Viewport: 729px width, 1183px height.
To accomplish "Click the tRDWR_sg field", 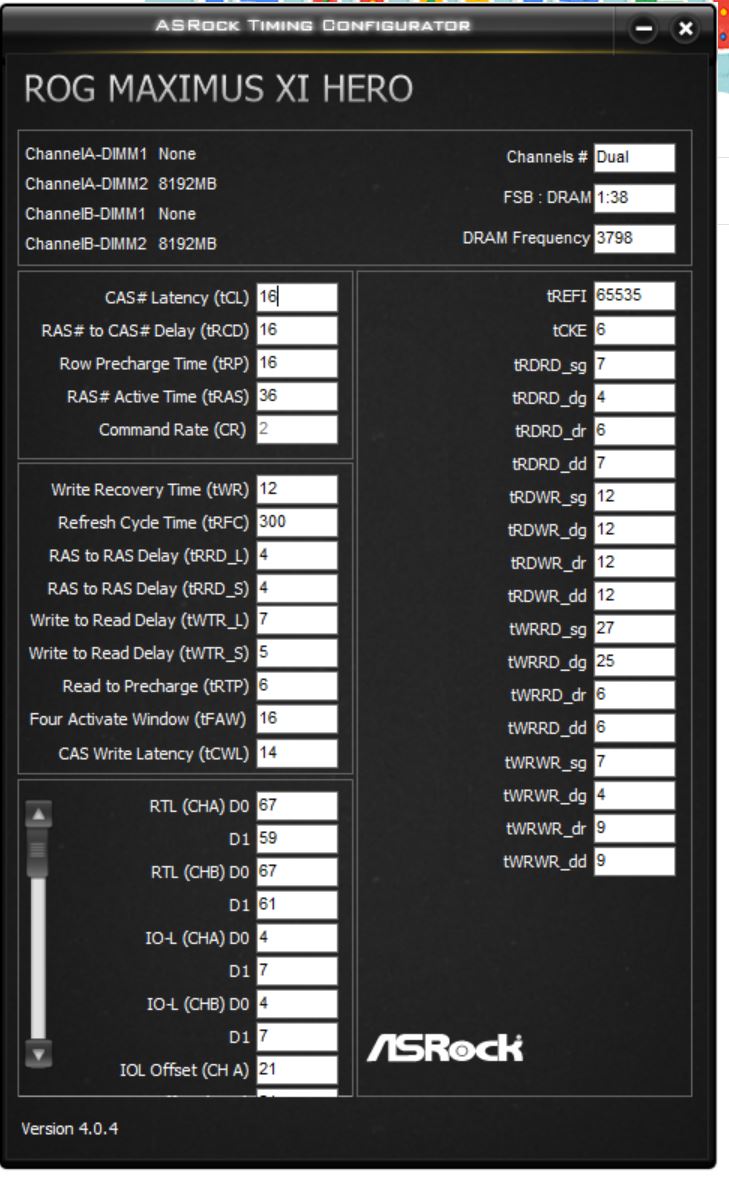I will [x=634, y=497].
